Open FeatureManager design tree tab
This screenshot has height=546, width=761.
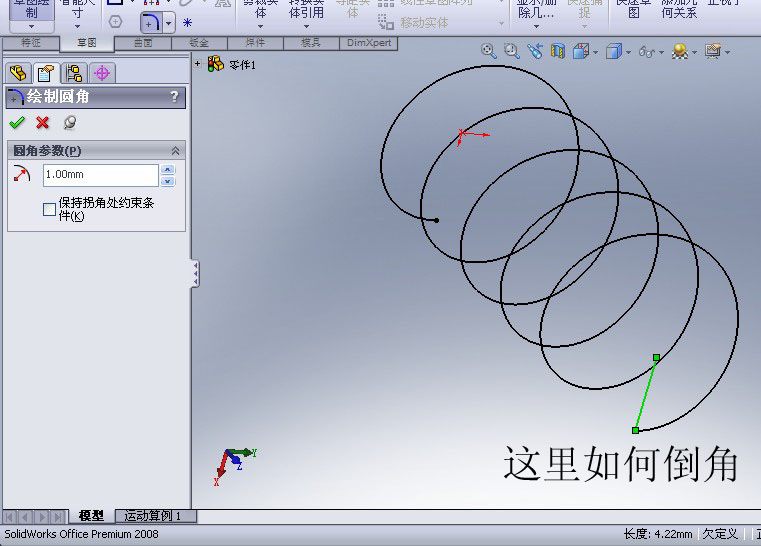[18, 73]
